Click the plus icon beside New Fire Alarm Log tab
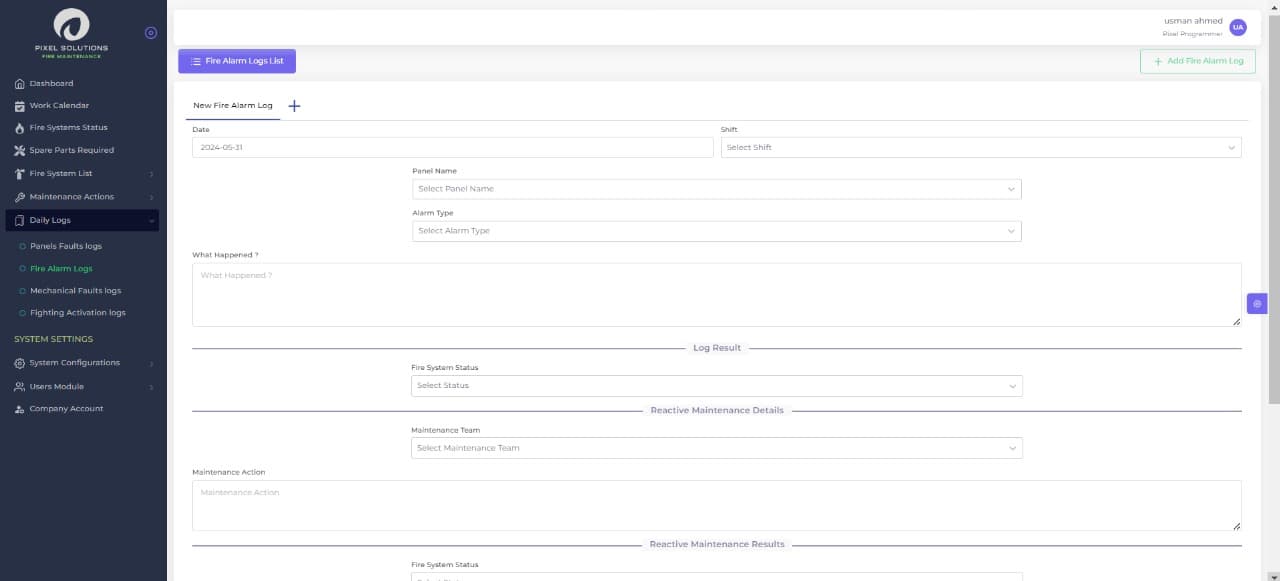This screenshot has width=1280, height=581. pos(294,106)
